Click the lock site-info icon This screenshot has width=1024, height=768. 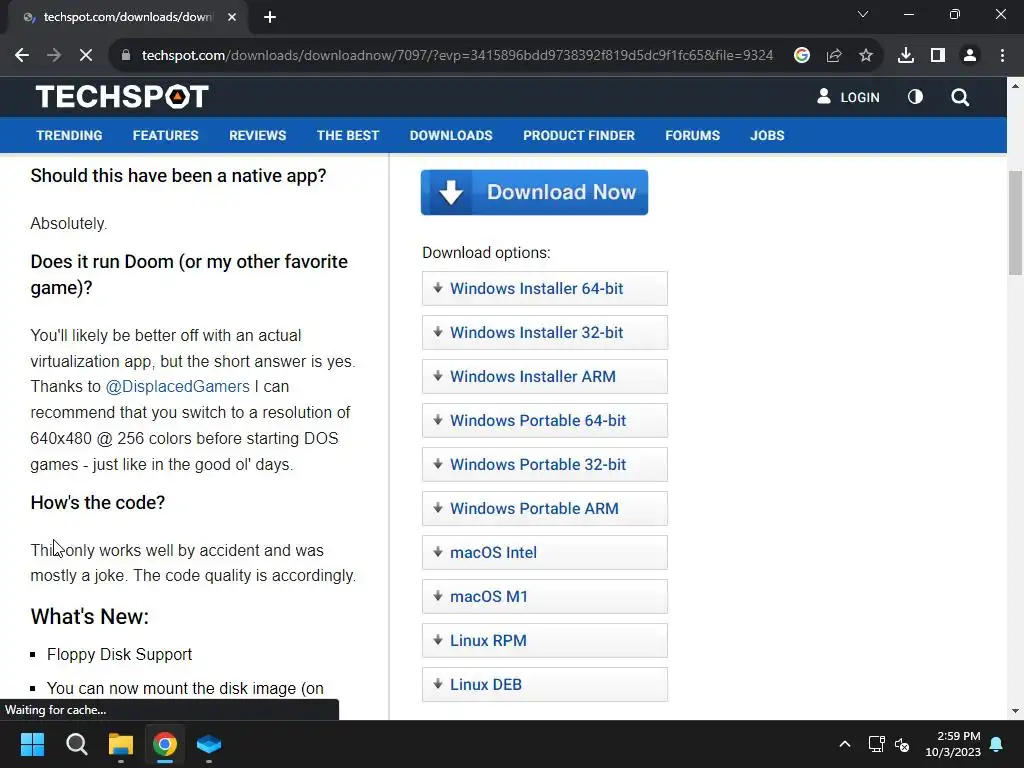[x=126, y=56]
